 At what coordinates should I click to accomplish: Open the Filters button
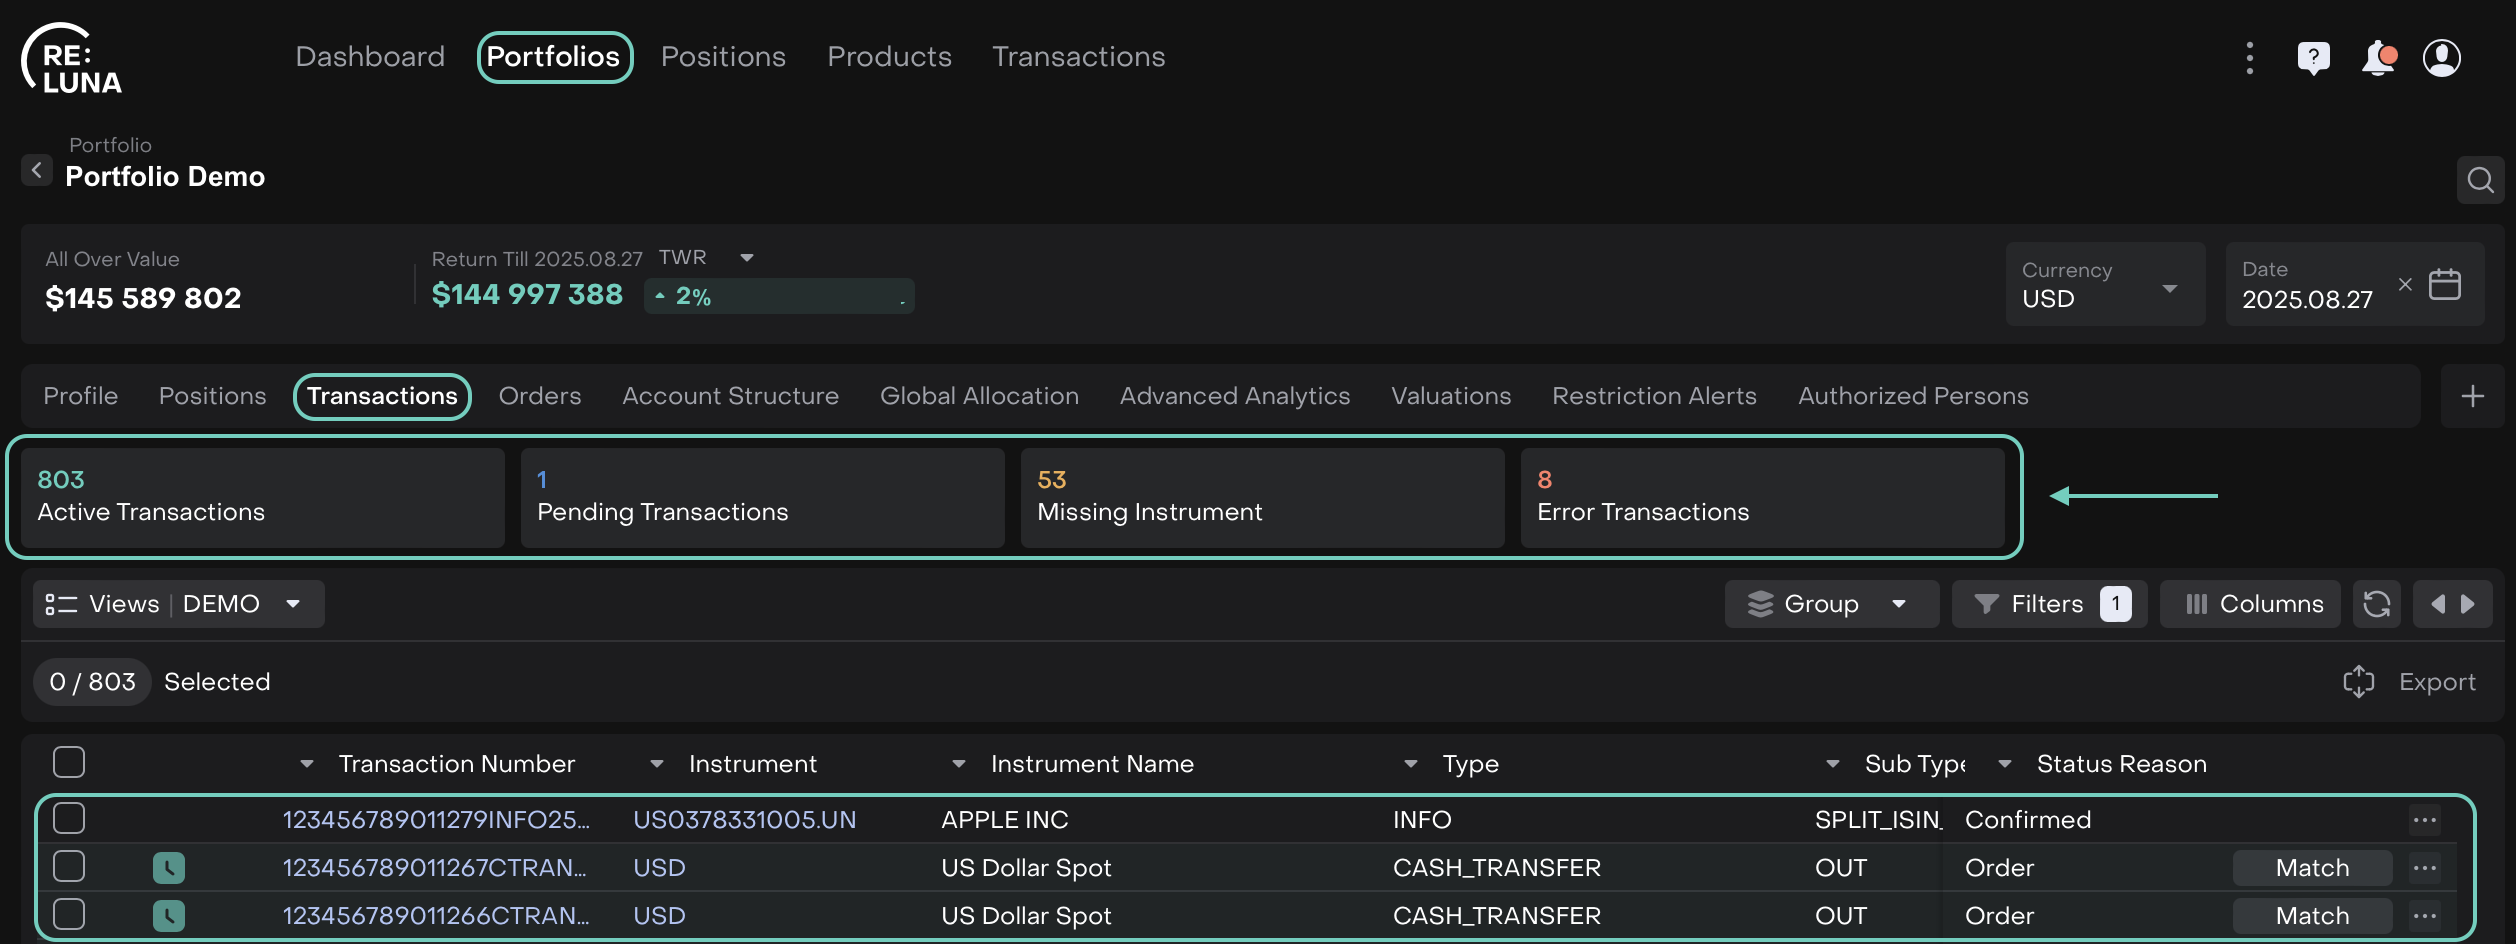(x=2048, y=604)
